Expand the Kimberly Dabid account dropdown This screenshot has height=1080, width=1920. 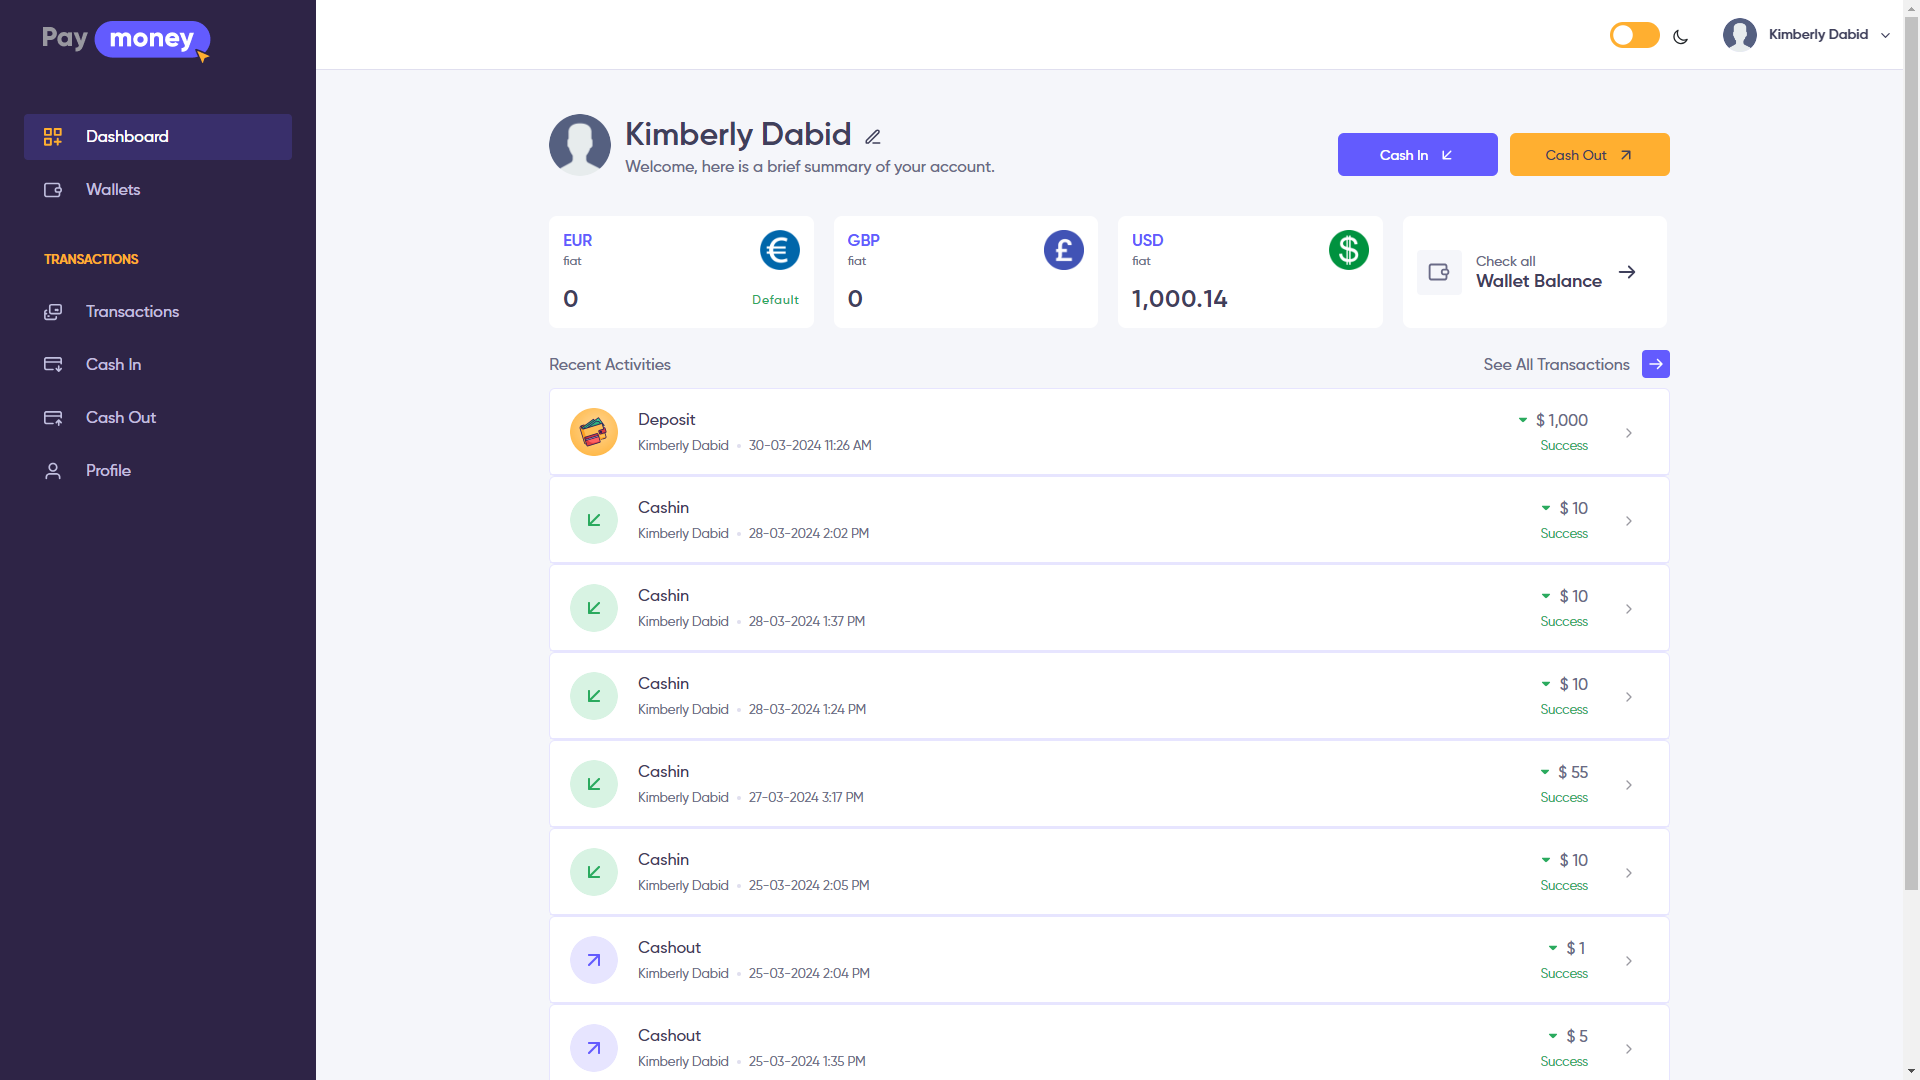1886,34
